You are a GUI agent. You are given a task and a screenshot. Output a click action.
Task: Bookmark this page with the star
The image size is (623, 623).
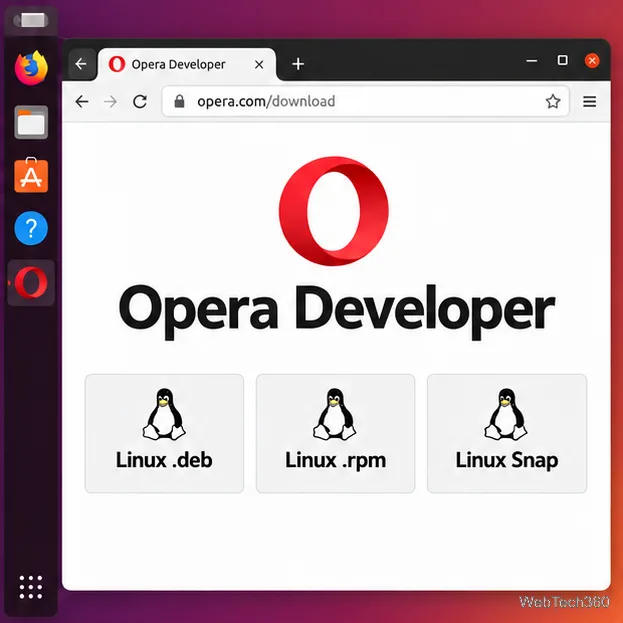pos(553,101)
